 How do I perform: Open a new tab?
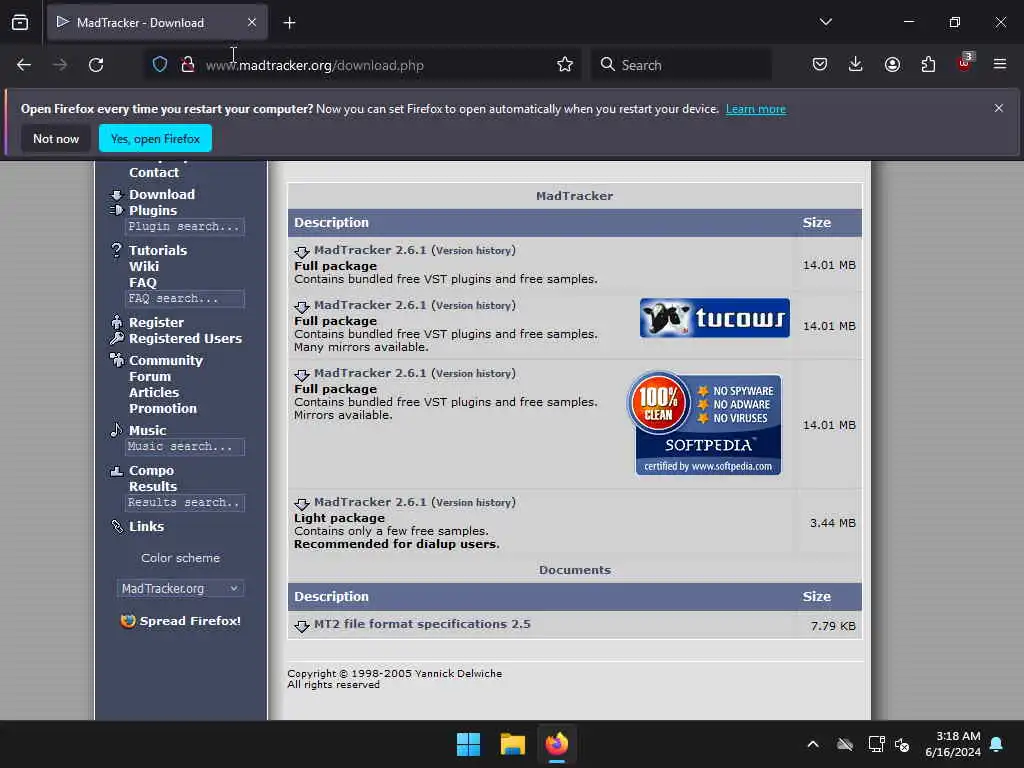(x=289, y=23)
